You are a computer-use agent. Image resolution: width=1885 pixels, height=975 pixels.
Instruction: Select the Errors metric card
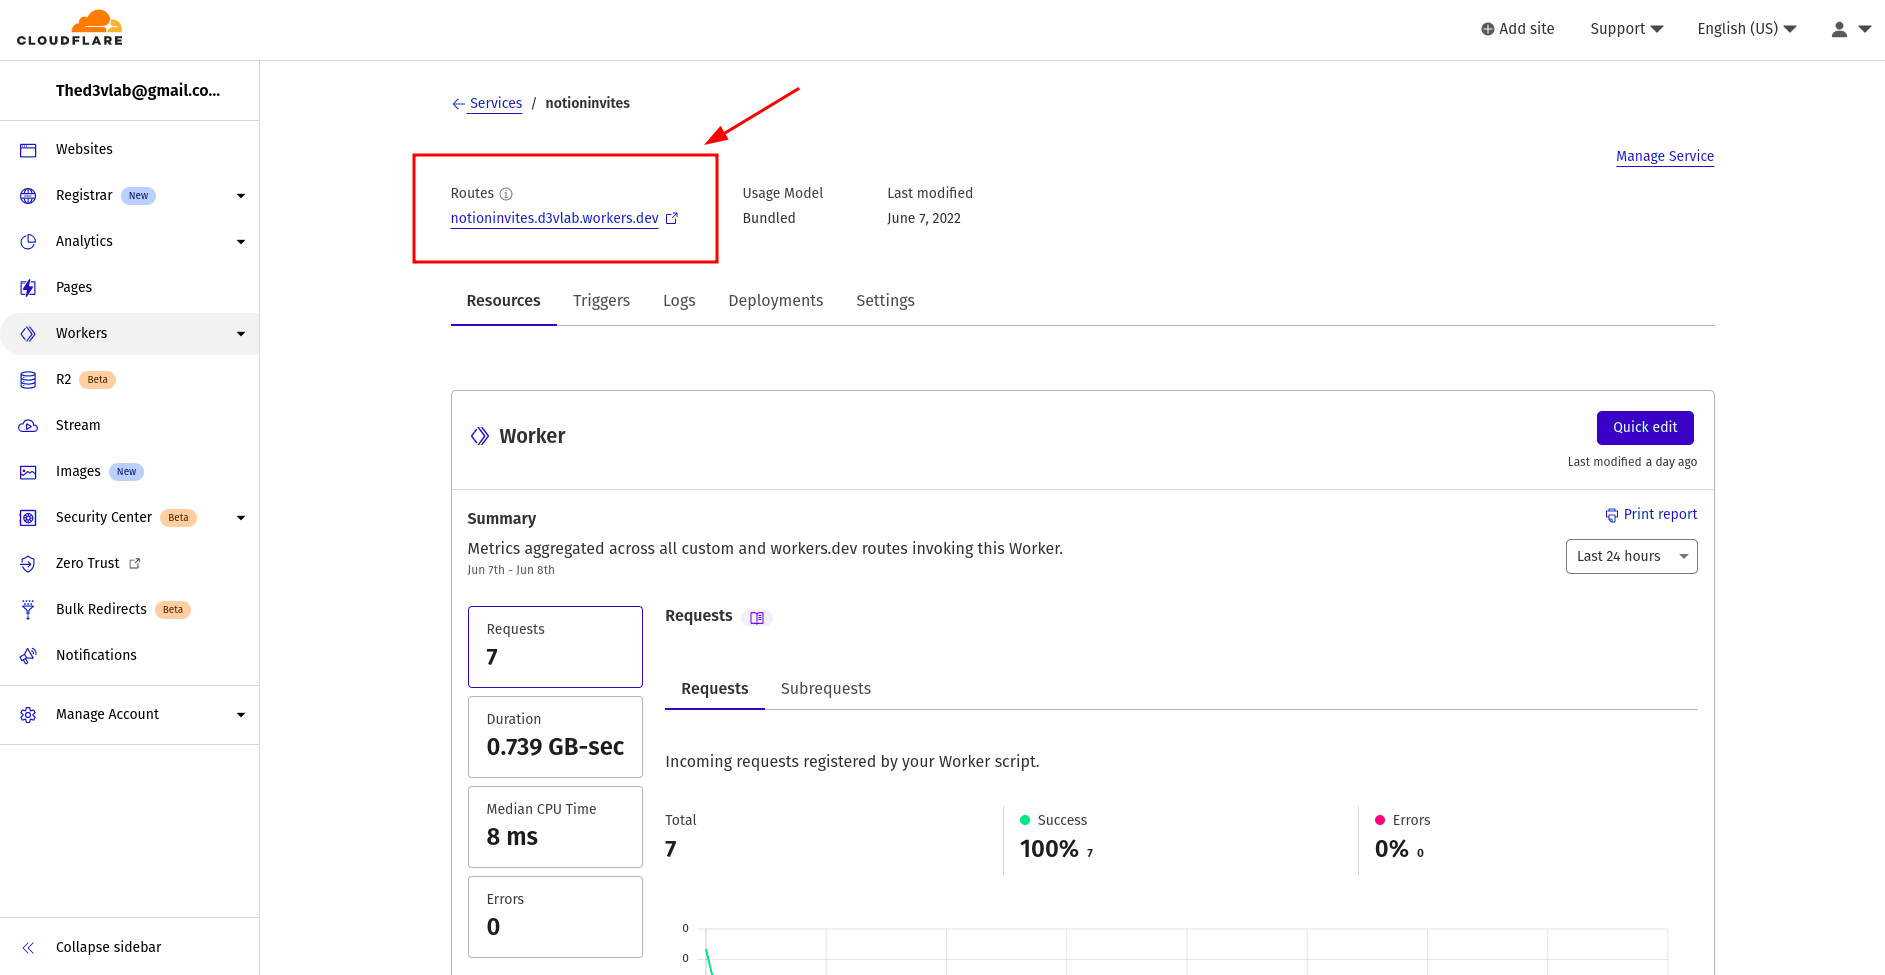tap(555, 917)
